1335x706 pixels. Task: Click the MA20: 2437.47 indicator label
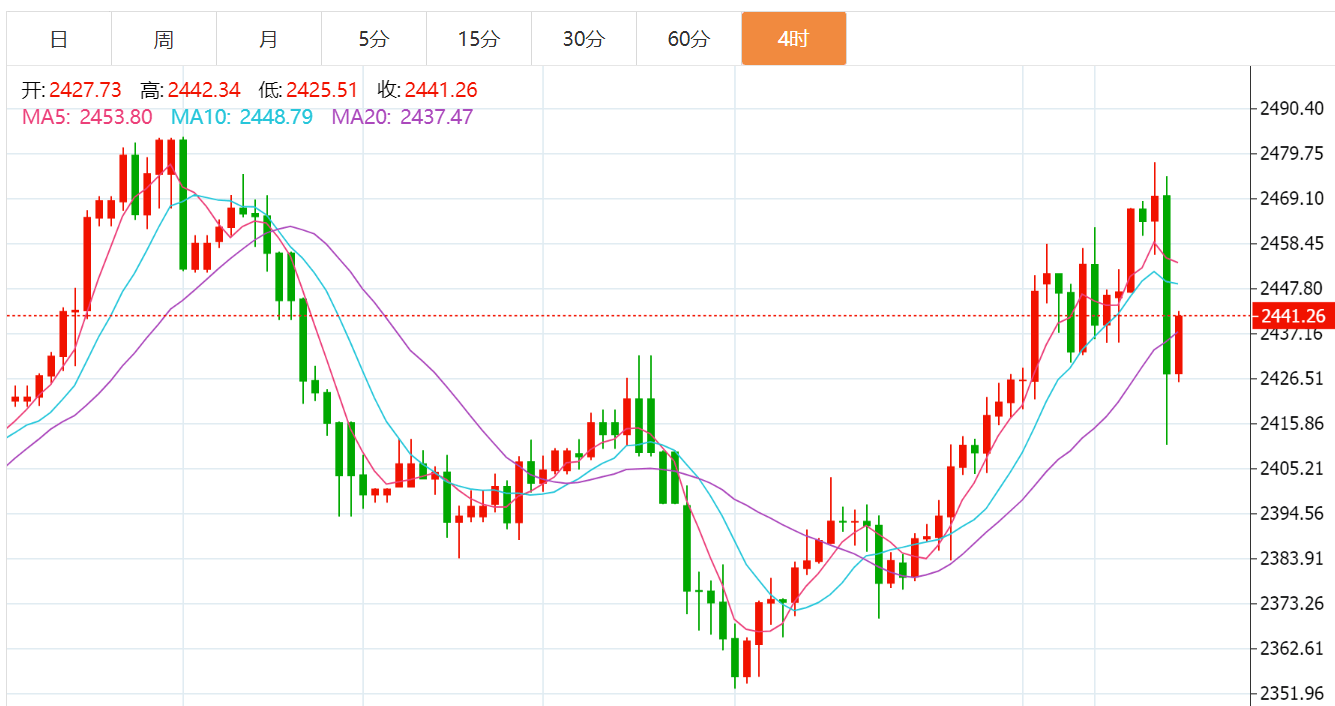coord(402,117)
